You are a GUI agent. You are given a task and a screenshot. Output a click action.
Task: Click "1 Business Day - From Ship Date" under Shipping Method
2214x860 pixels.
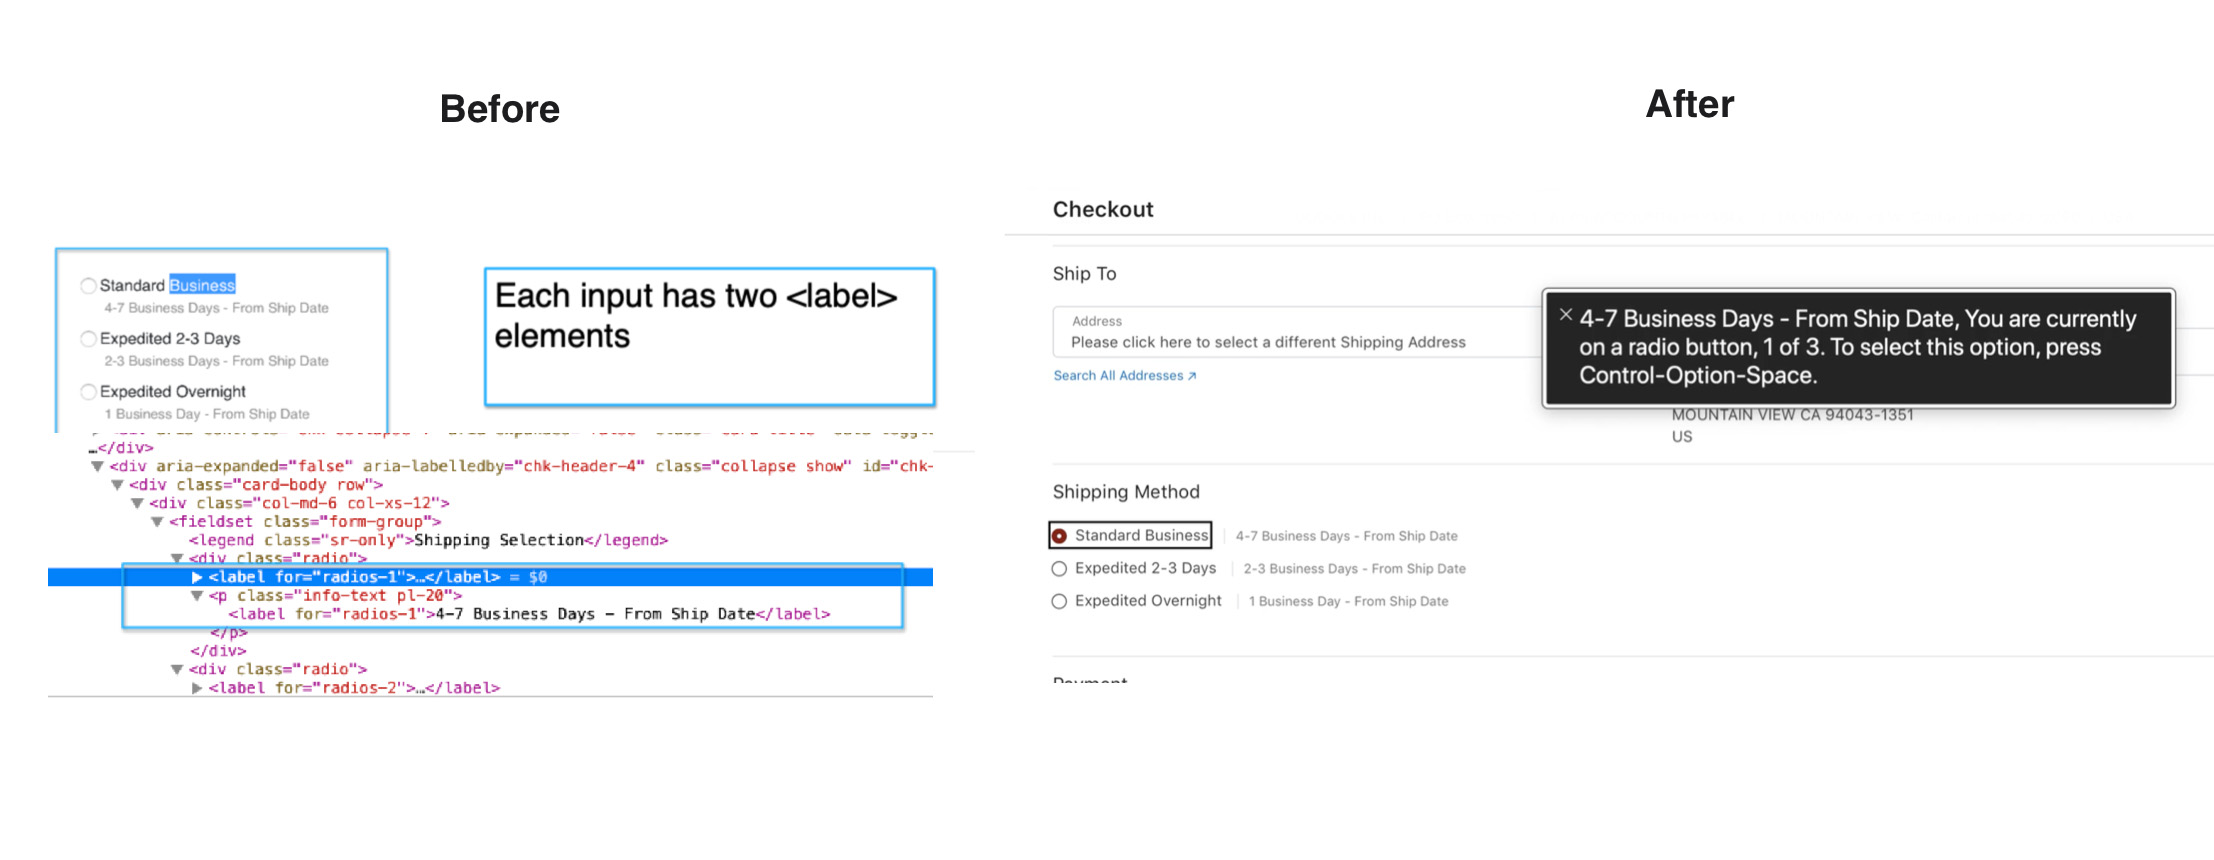point(1348,601)
